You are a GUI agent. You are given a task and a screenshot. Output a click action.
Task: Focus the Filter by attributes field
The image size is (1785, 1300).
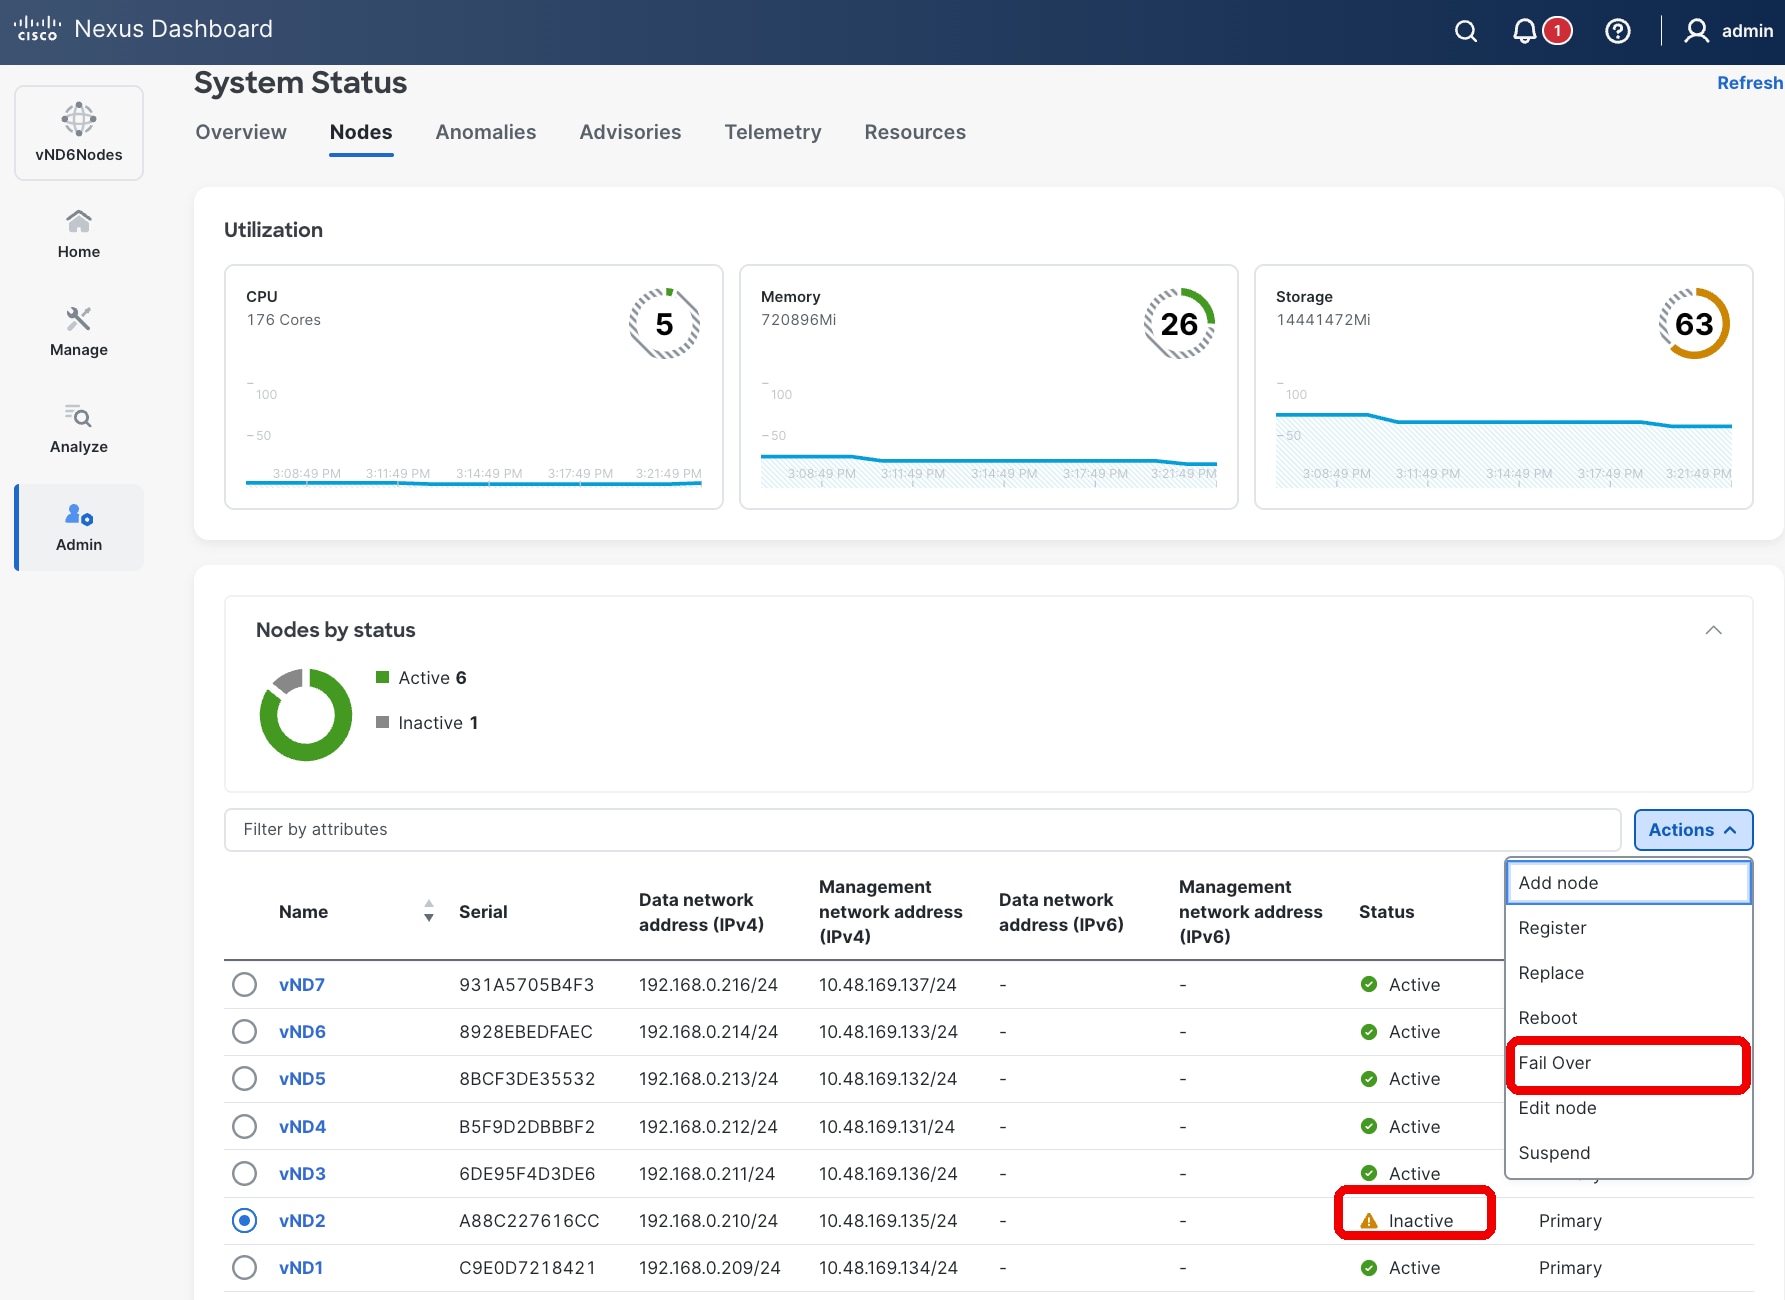tap(922, 830)
